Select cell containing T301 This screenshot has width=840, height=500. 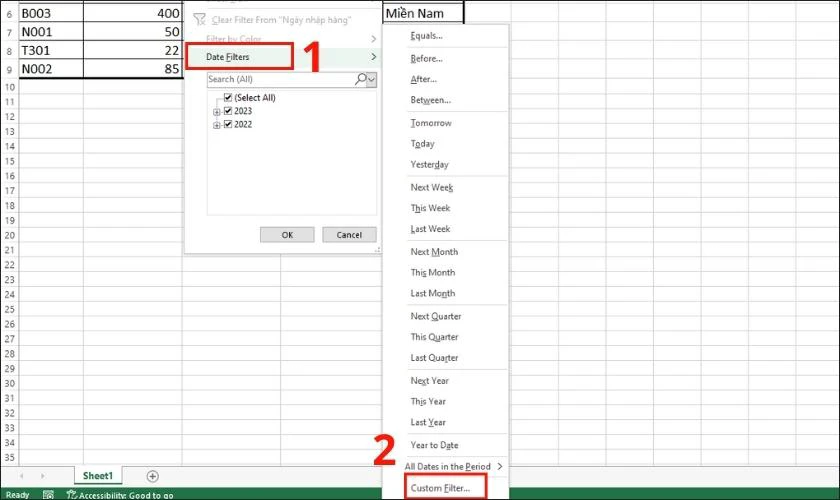click(51, 50)
